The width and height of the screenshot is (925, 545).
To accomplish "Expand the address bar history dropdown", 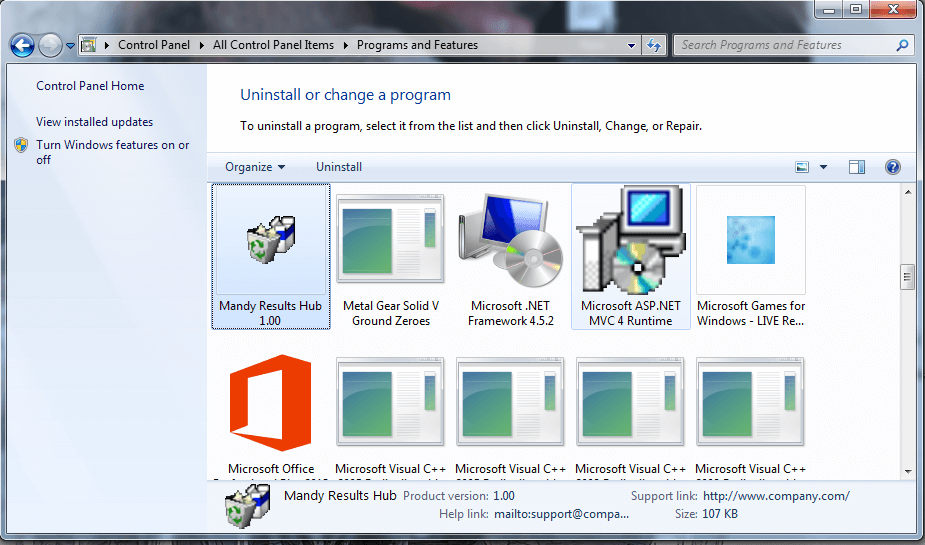I will 631,45.
